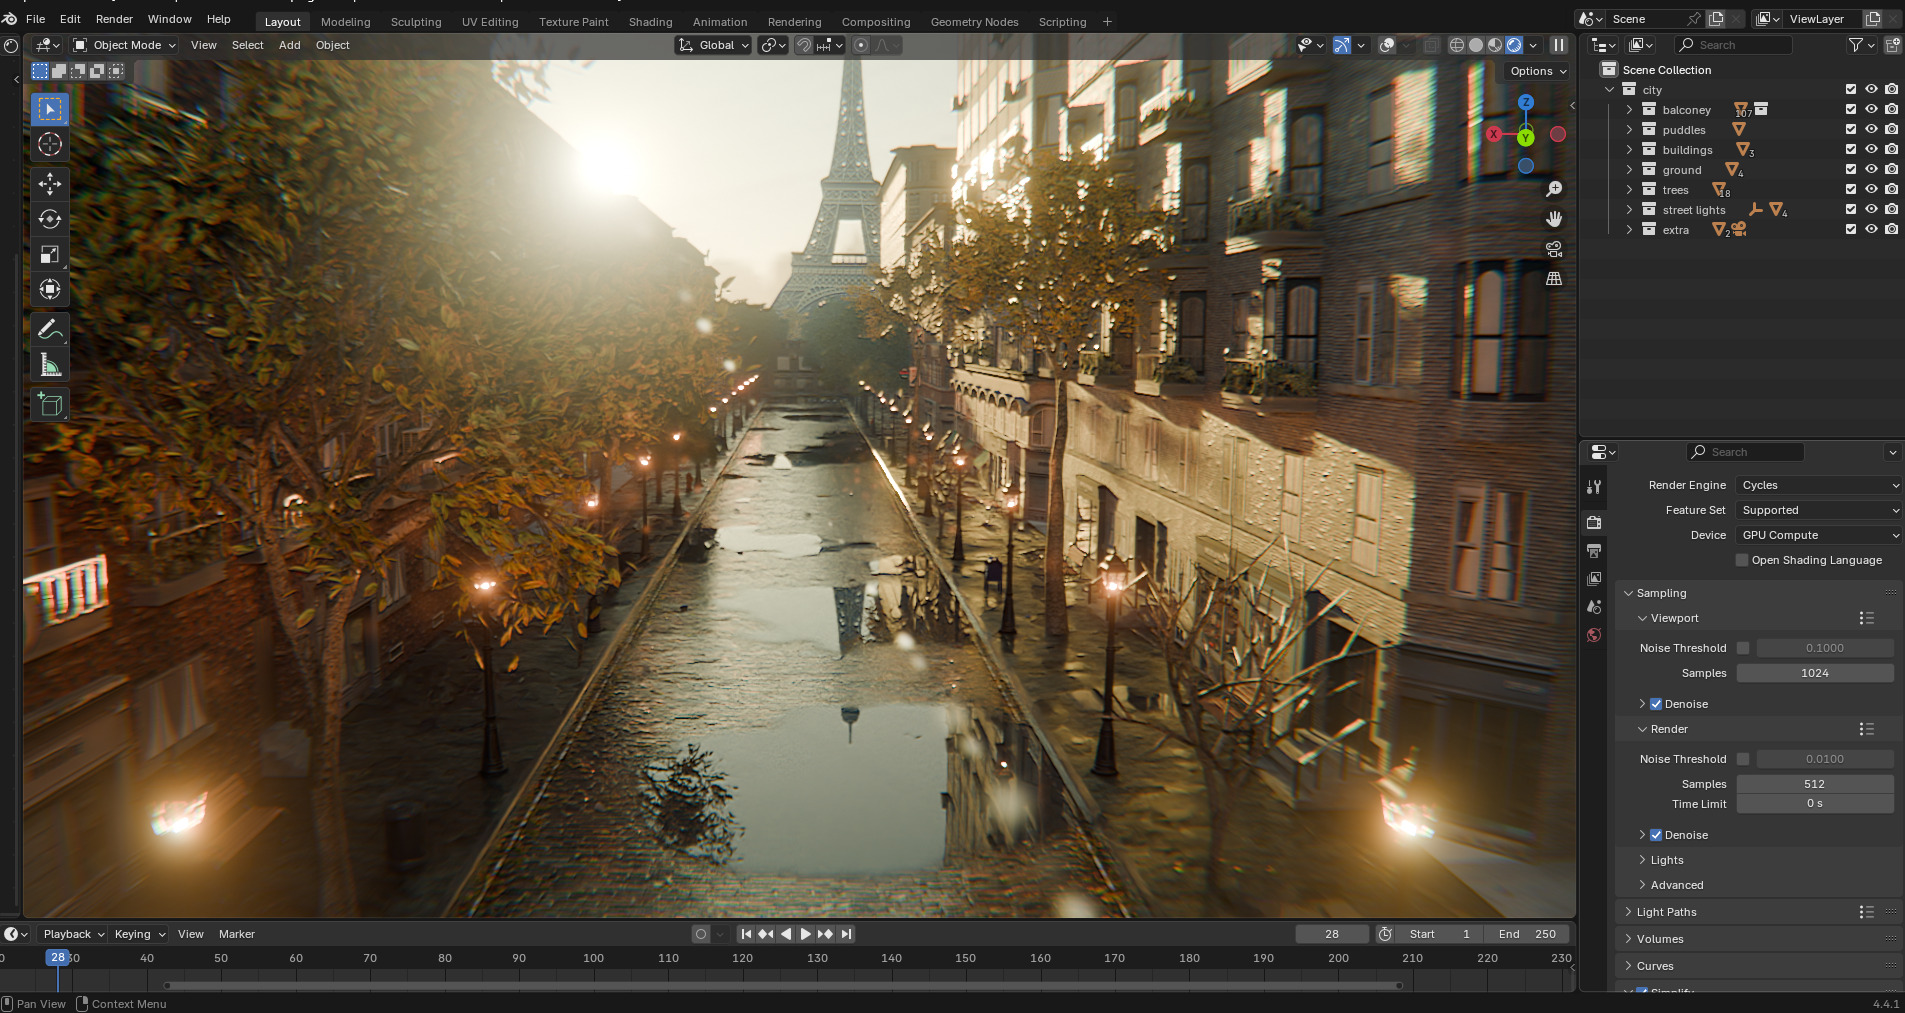This screenshot has width=1905, height=1013.
Task: Disable Render Denoise checkbox
Action: [x=1656, y=835]
